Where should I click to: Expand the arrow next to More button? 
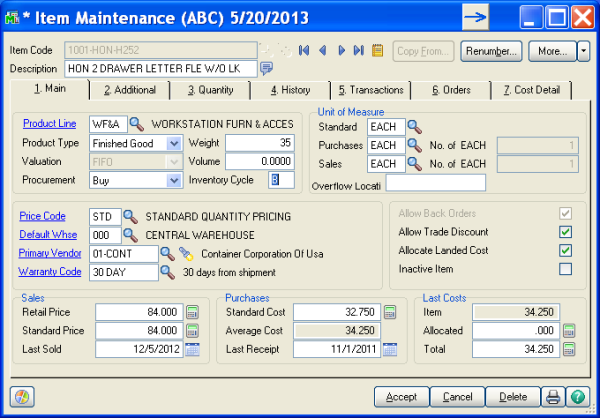click(584, 49)
